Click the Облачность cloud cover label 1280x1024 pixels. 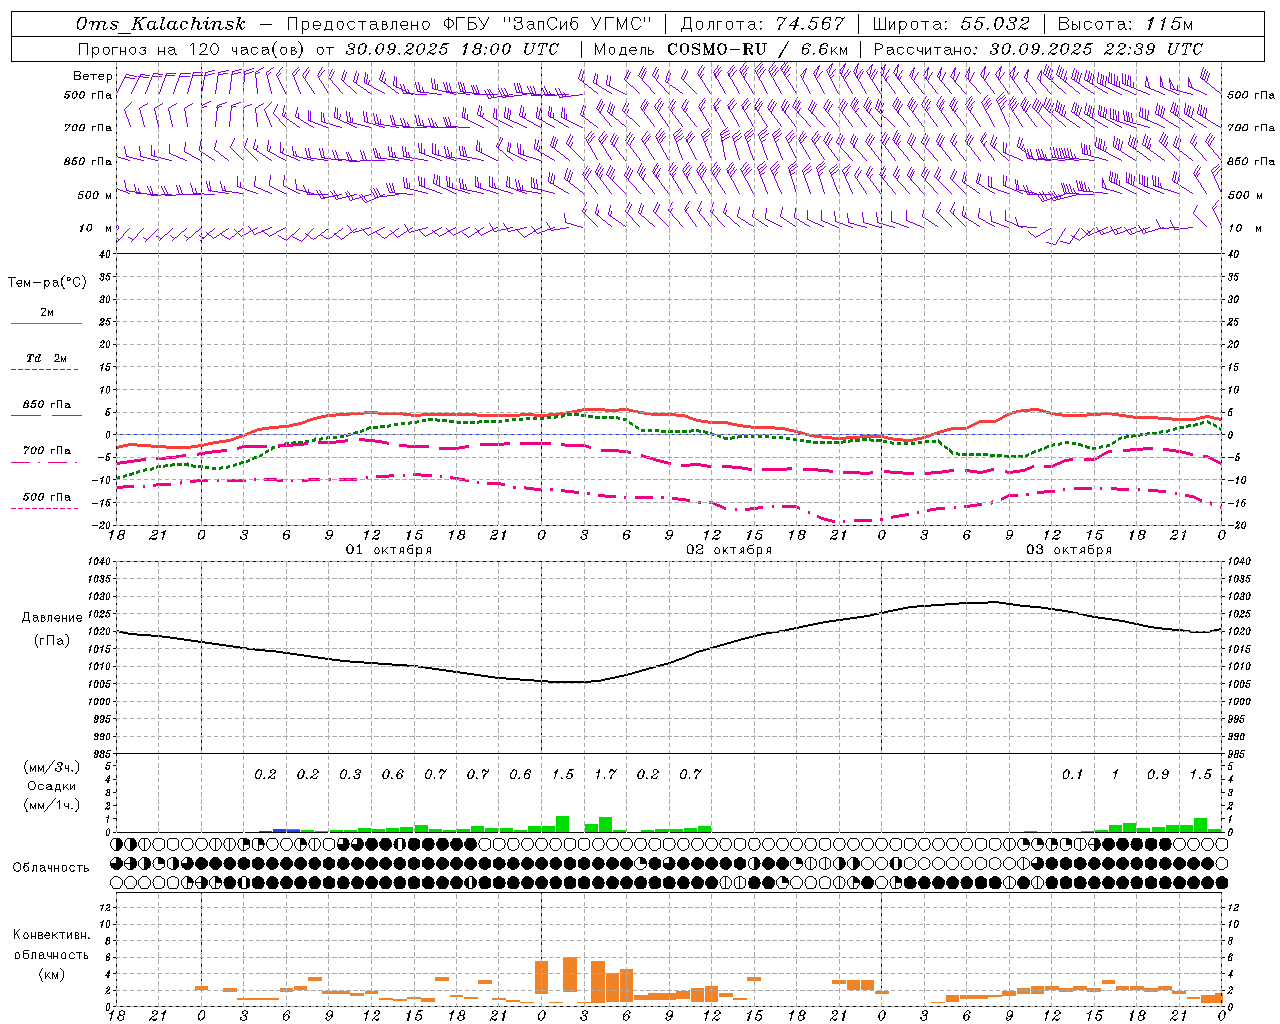(x=51, y=867)
